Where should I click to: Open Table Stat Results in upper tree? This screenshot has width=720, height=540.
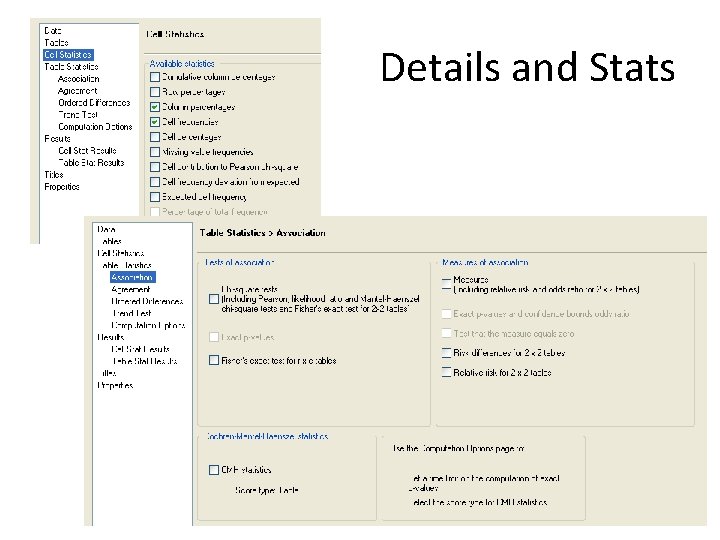(x=91, y=162)
